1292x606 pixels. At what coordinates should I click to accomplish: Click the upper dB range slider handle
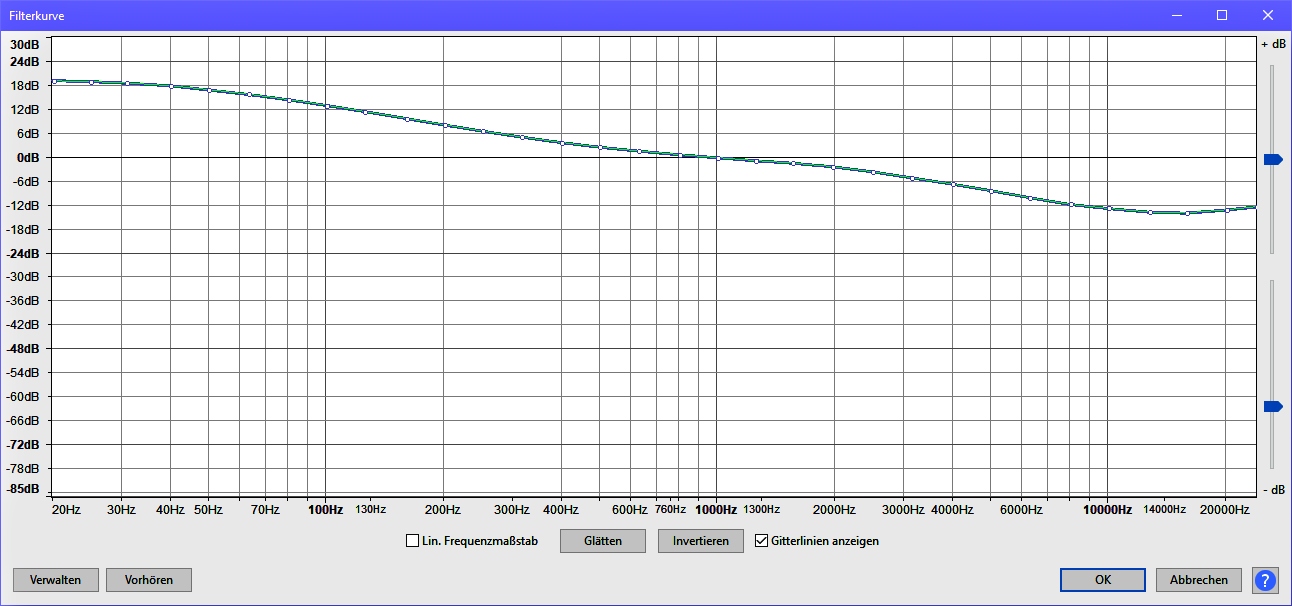point(1272,159)
